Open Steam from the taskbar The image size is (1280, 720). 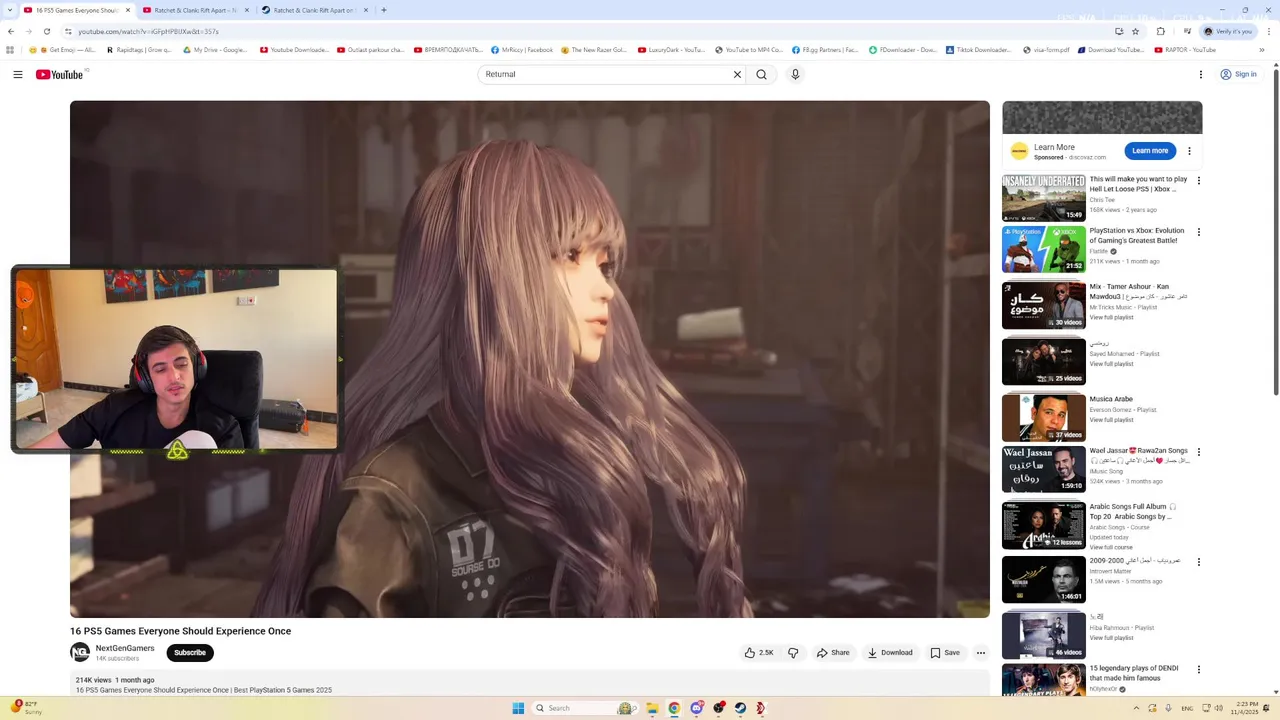point(740,708)
